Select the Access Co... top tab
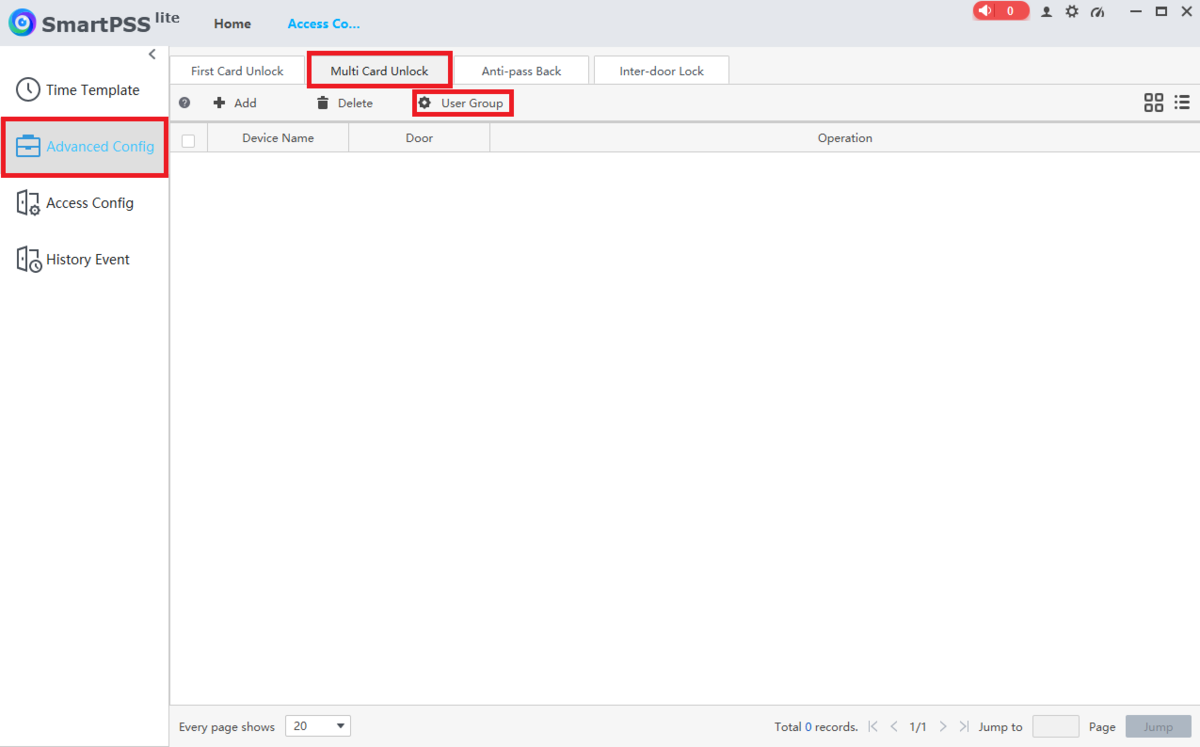Screen dimensions: 1200x747 click(x=323, y=24)
